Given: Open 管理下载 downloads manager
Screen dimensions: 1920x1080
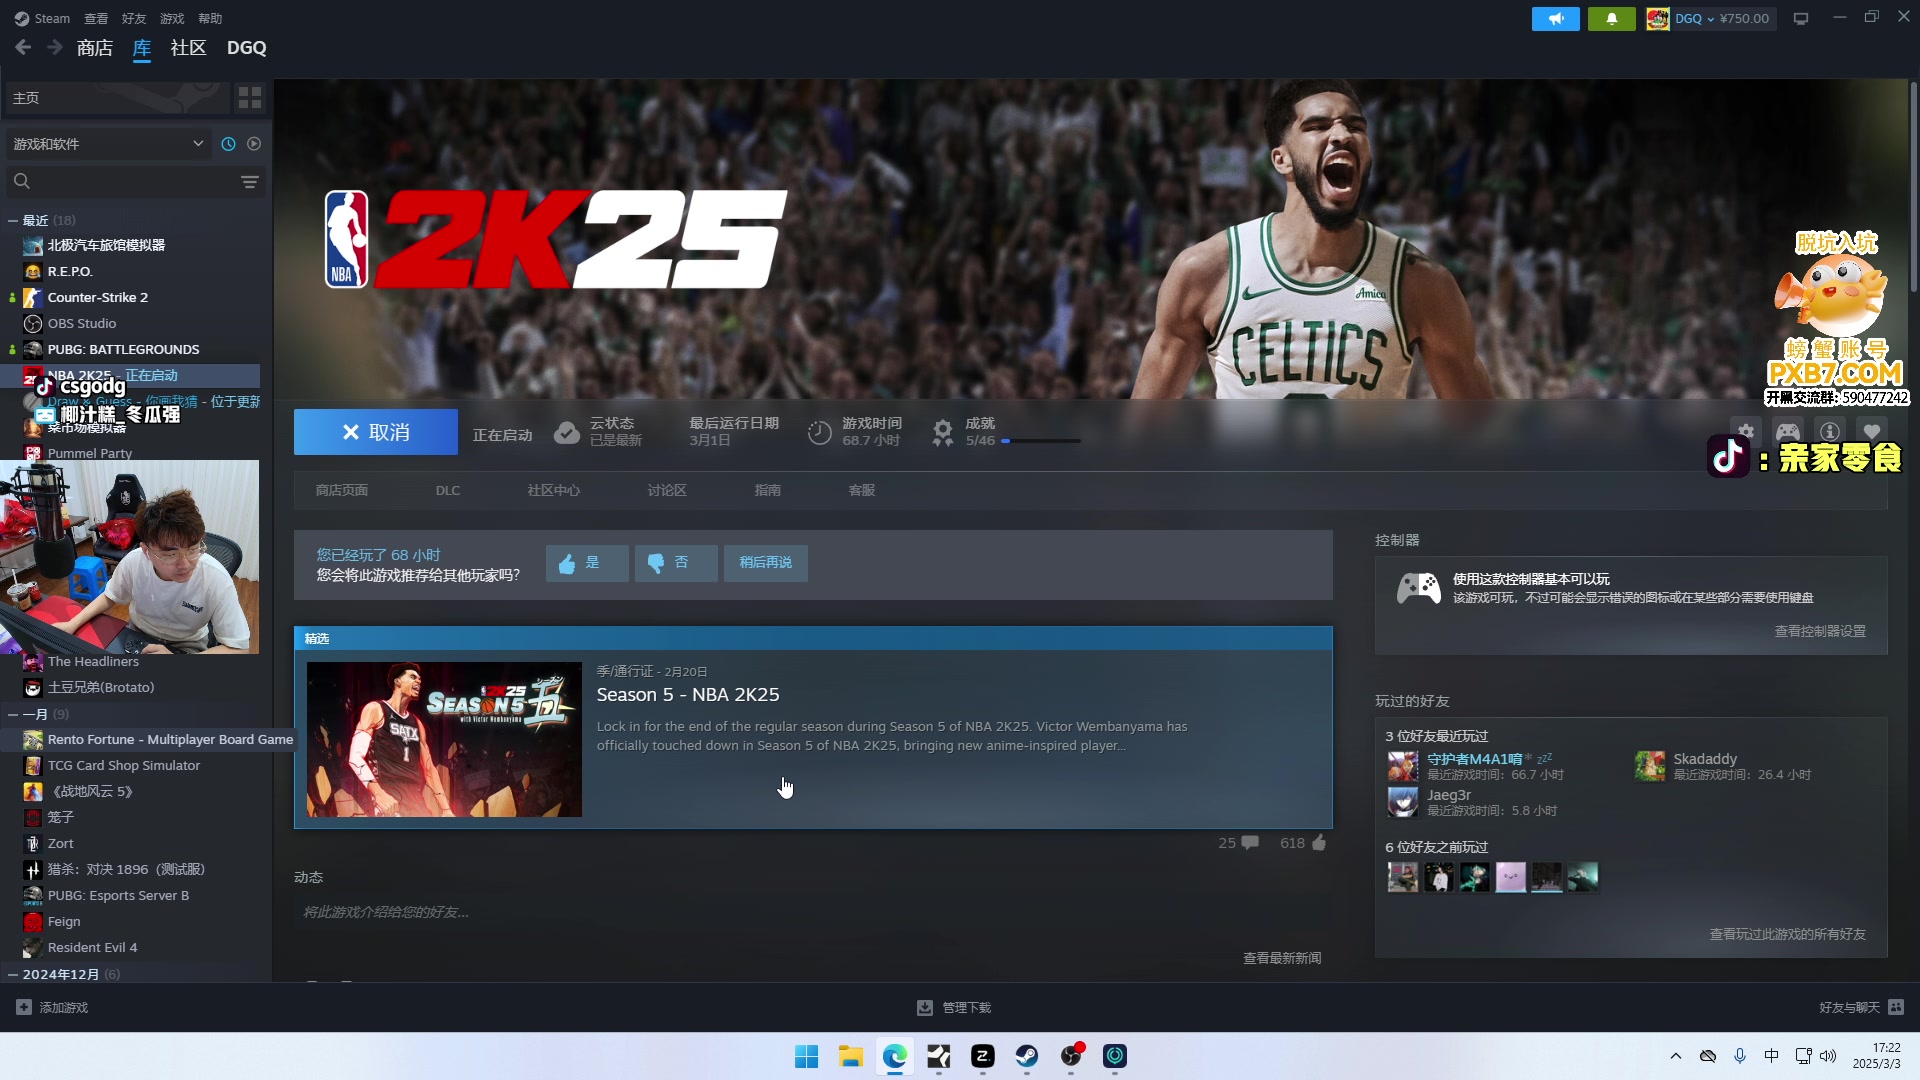Looking at the screenshot, I should click(954, 1007).
